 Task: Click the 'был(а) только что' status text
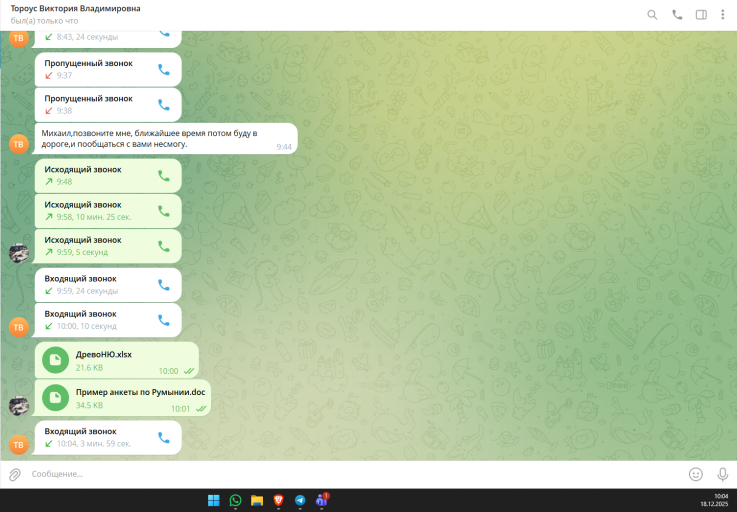point(44,21)
